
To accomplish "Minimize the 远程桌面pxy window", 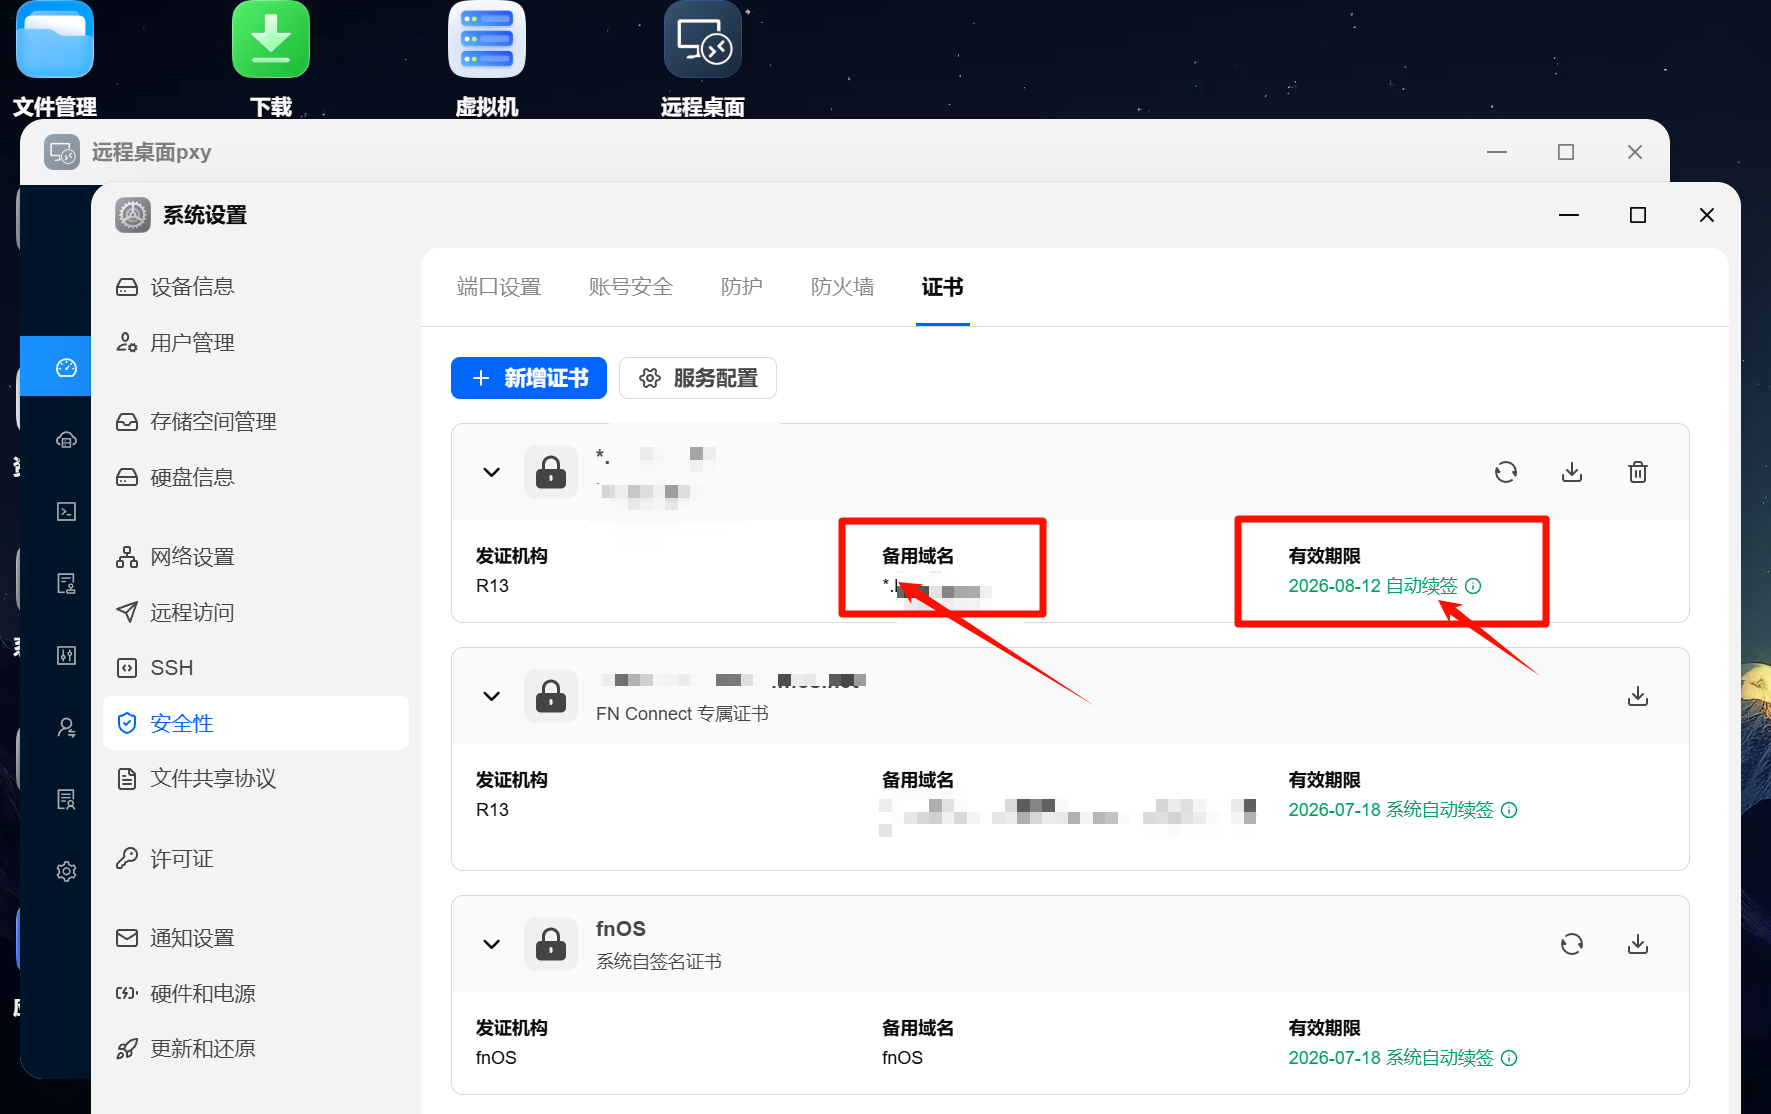I will click(1497, 152).
